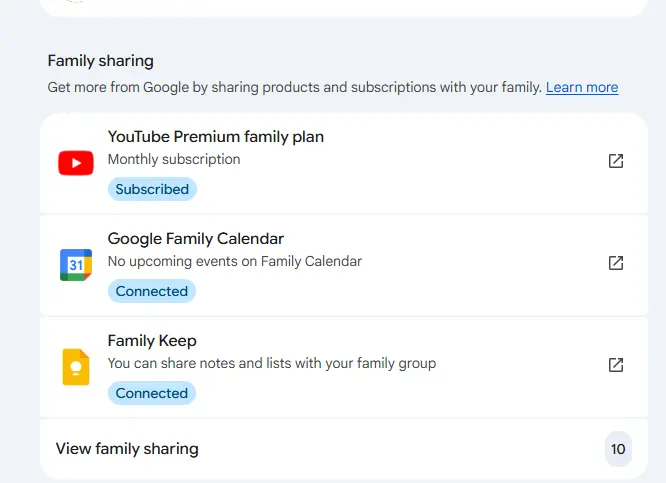Image resolution: width=666 pixels, height=483 pixels.
Task: Click the Monthly subscription text
Action: pos(174,159)
